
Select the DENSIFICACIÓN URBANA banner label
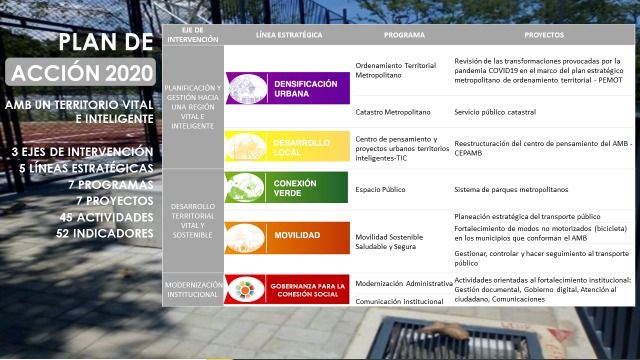tap(306, 89)
